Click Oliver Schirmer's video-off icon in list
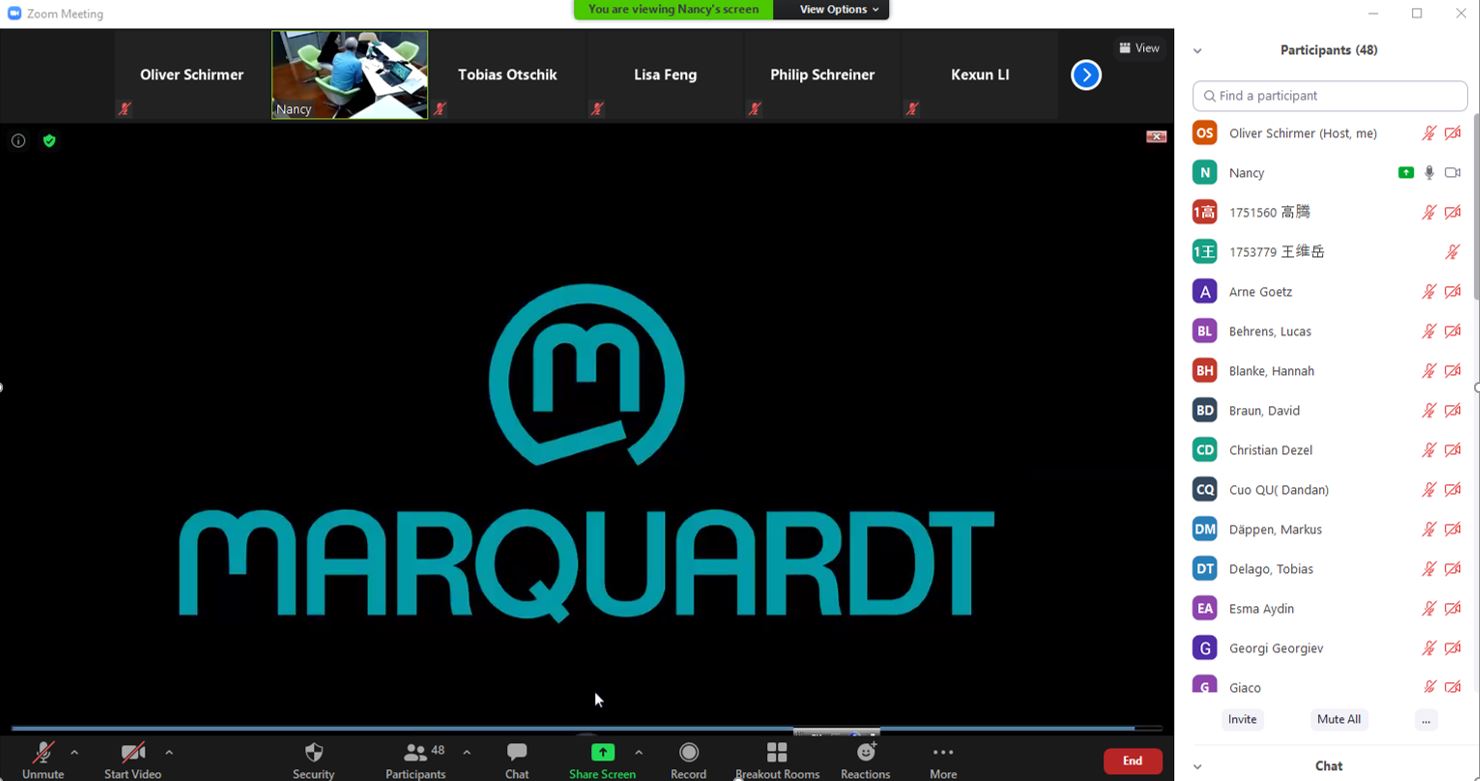This screenshot has width=1480, height=781. pos(1453,133)
